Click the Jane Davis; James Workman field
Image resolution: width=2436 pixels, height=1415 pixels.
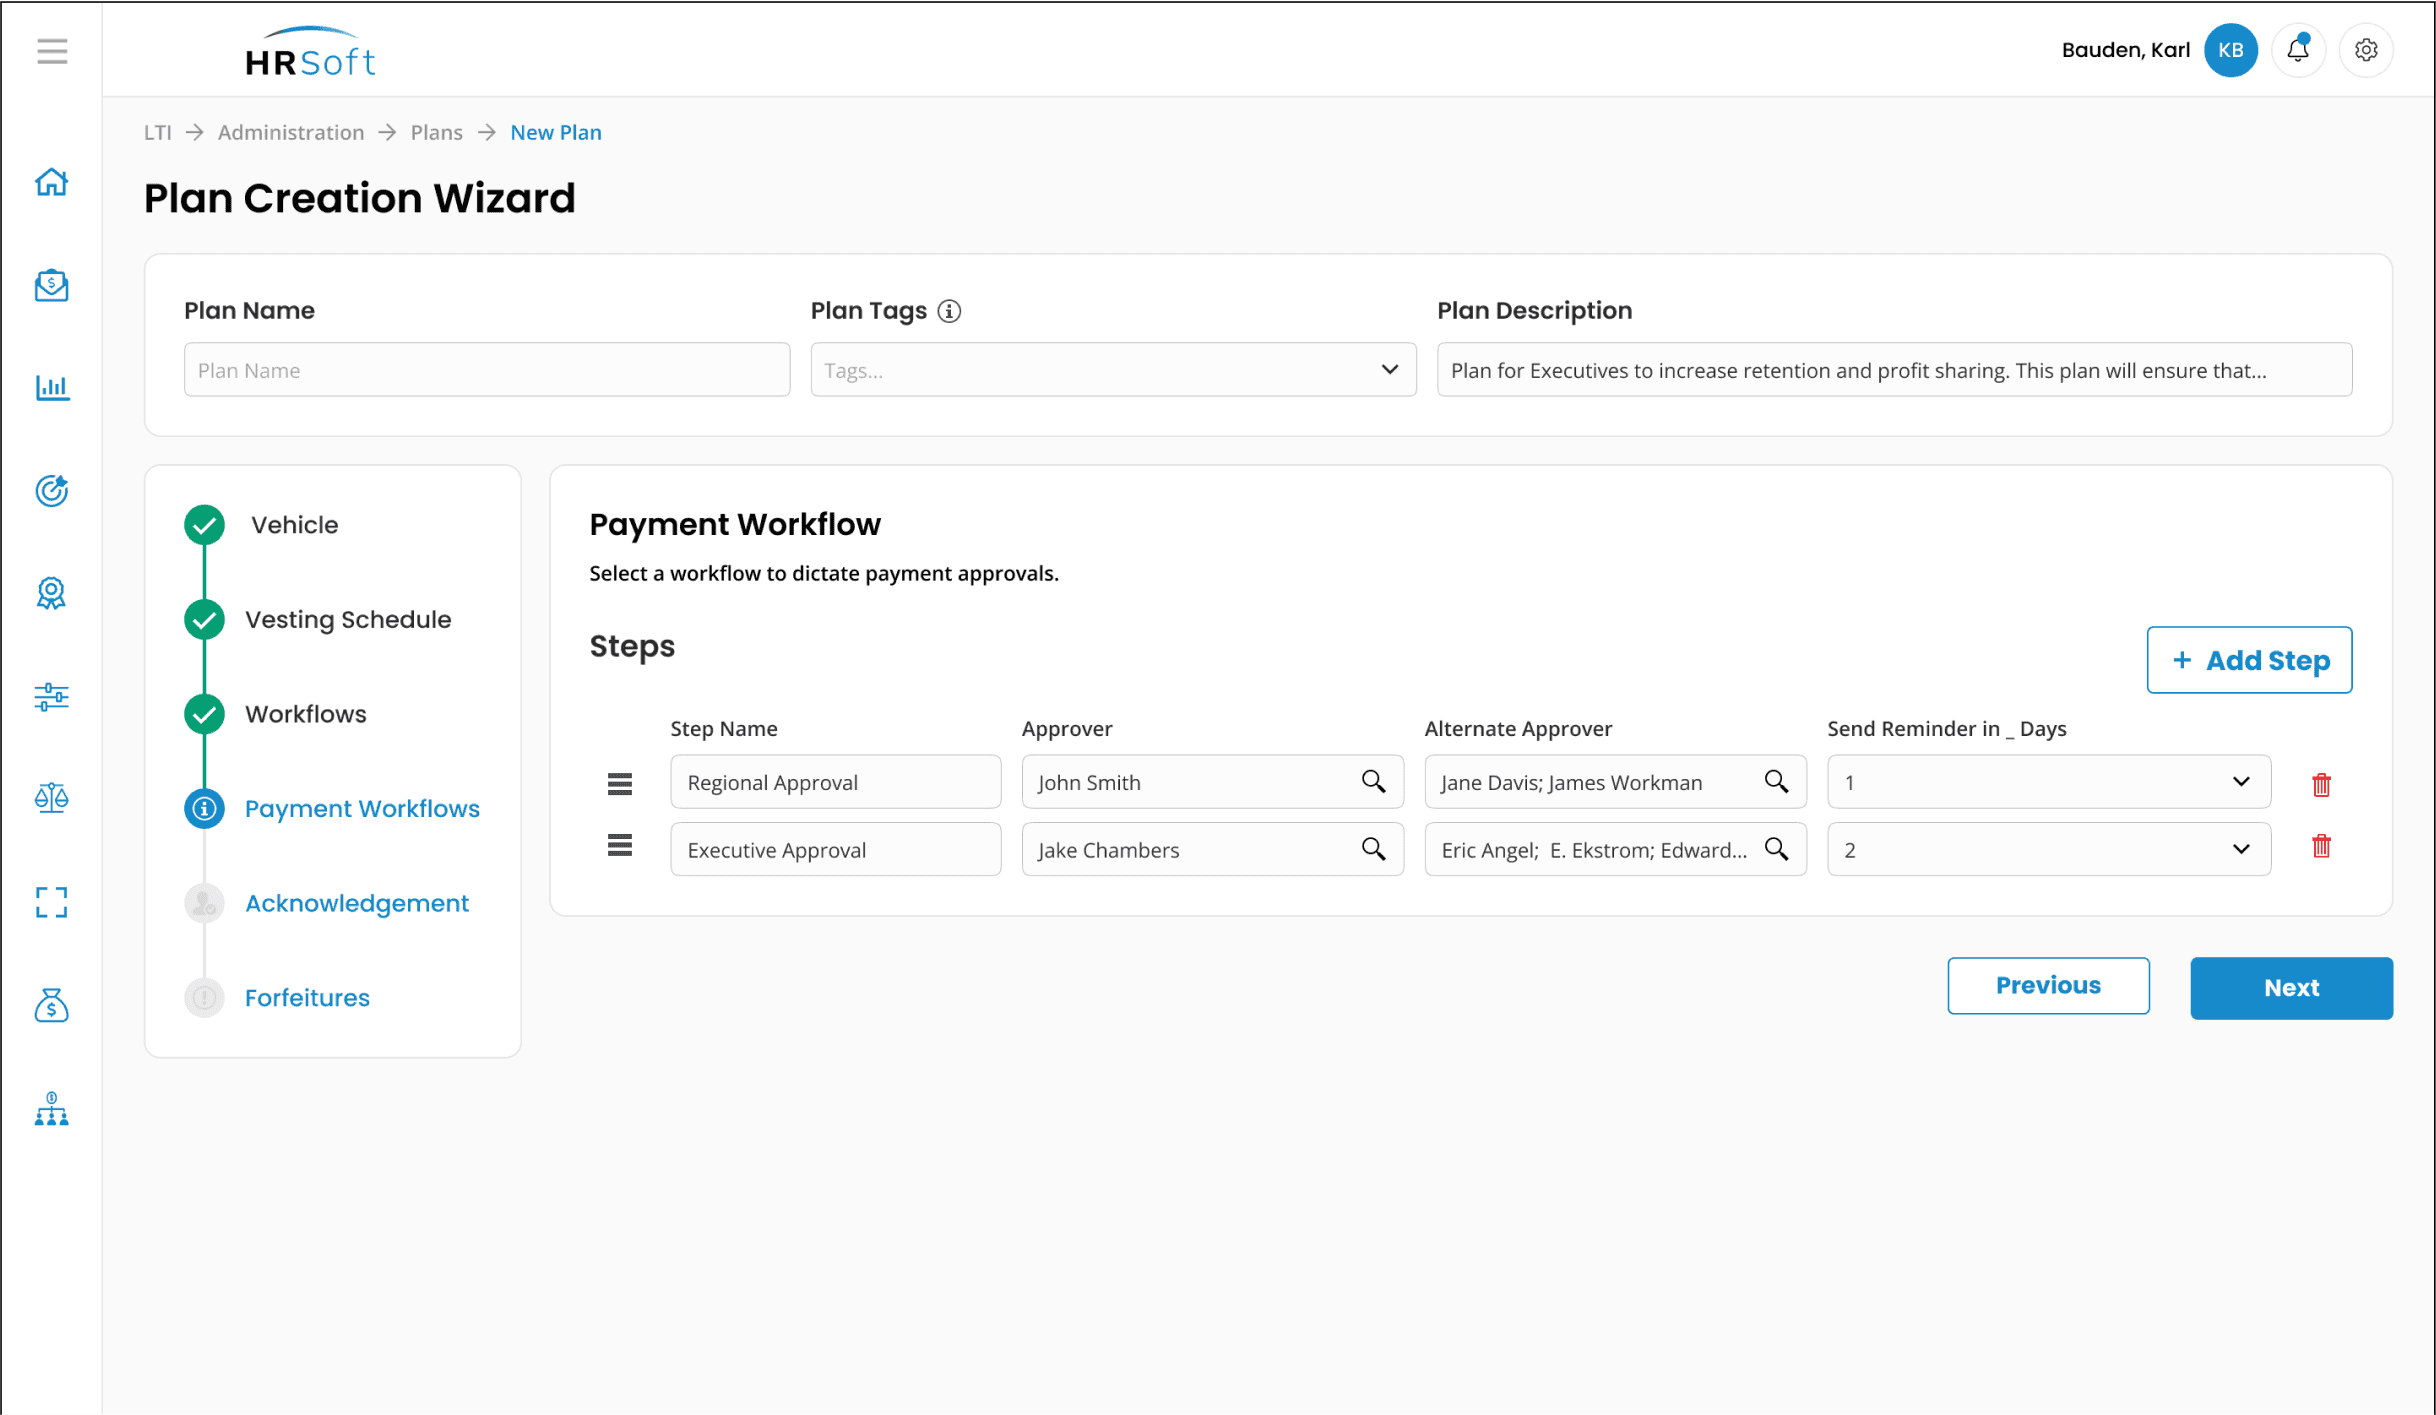(1616, 782)
